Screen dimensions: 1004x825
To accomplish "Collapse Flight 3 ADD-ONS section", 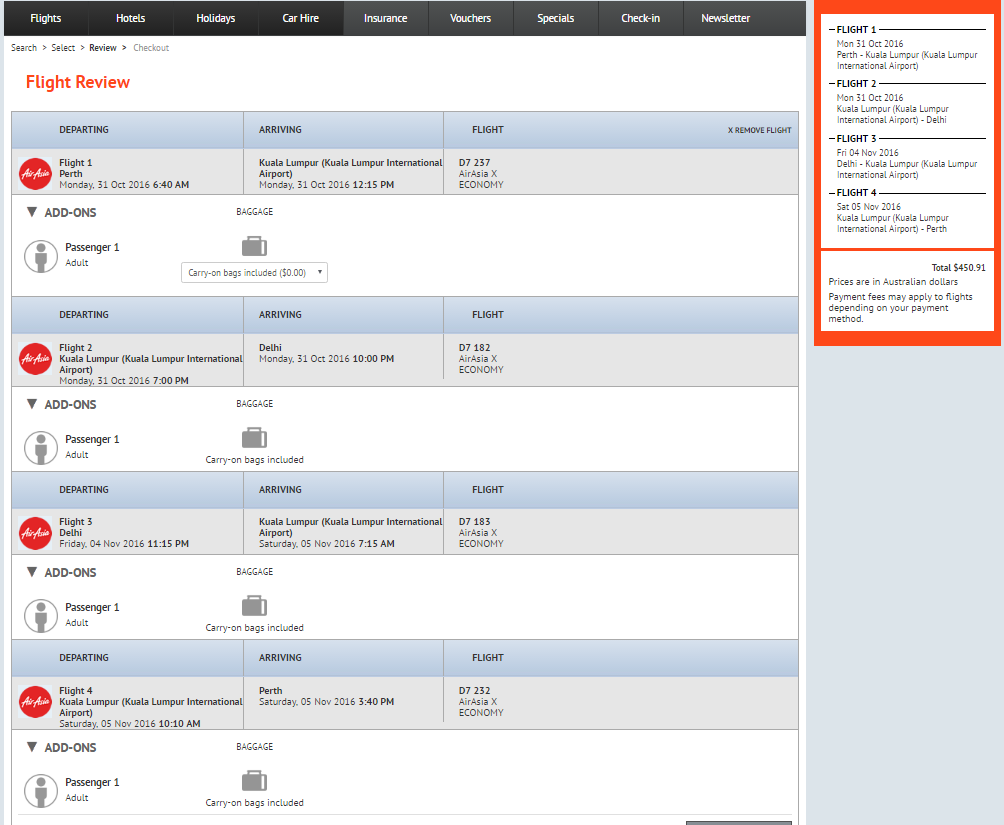I will (x=31, y=572).
